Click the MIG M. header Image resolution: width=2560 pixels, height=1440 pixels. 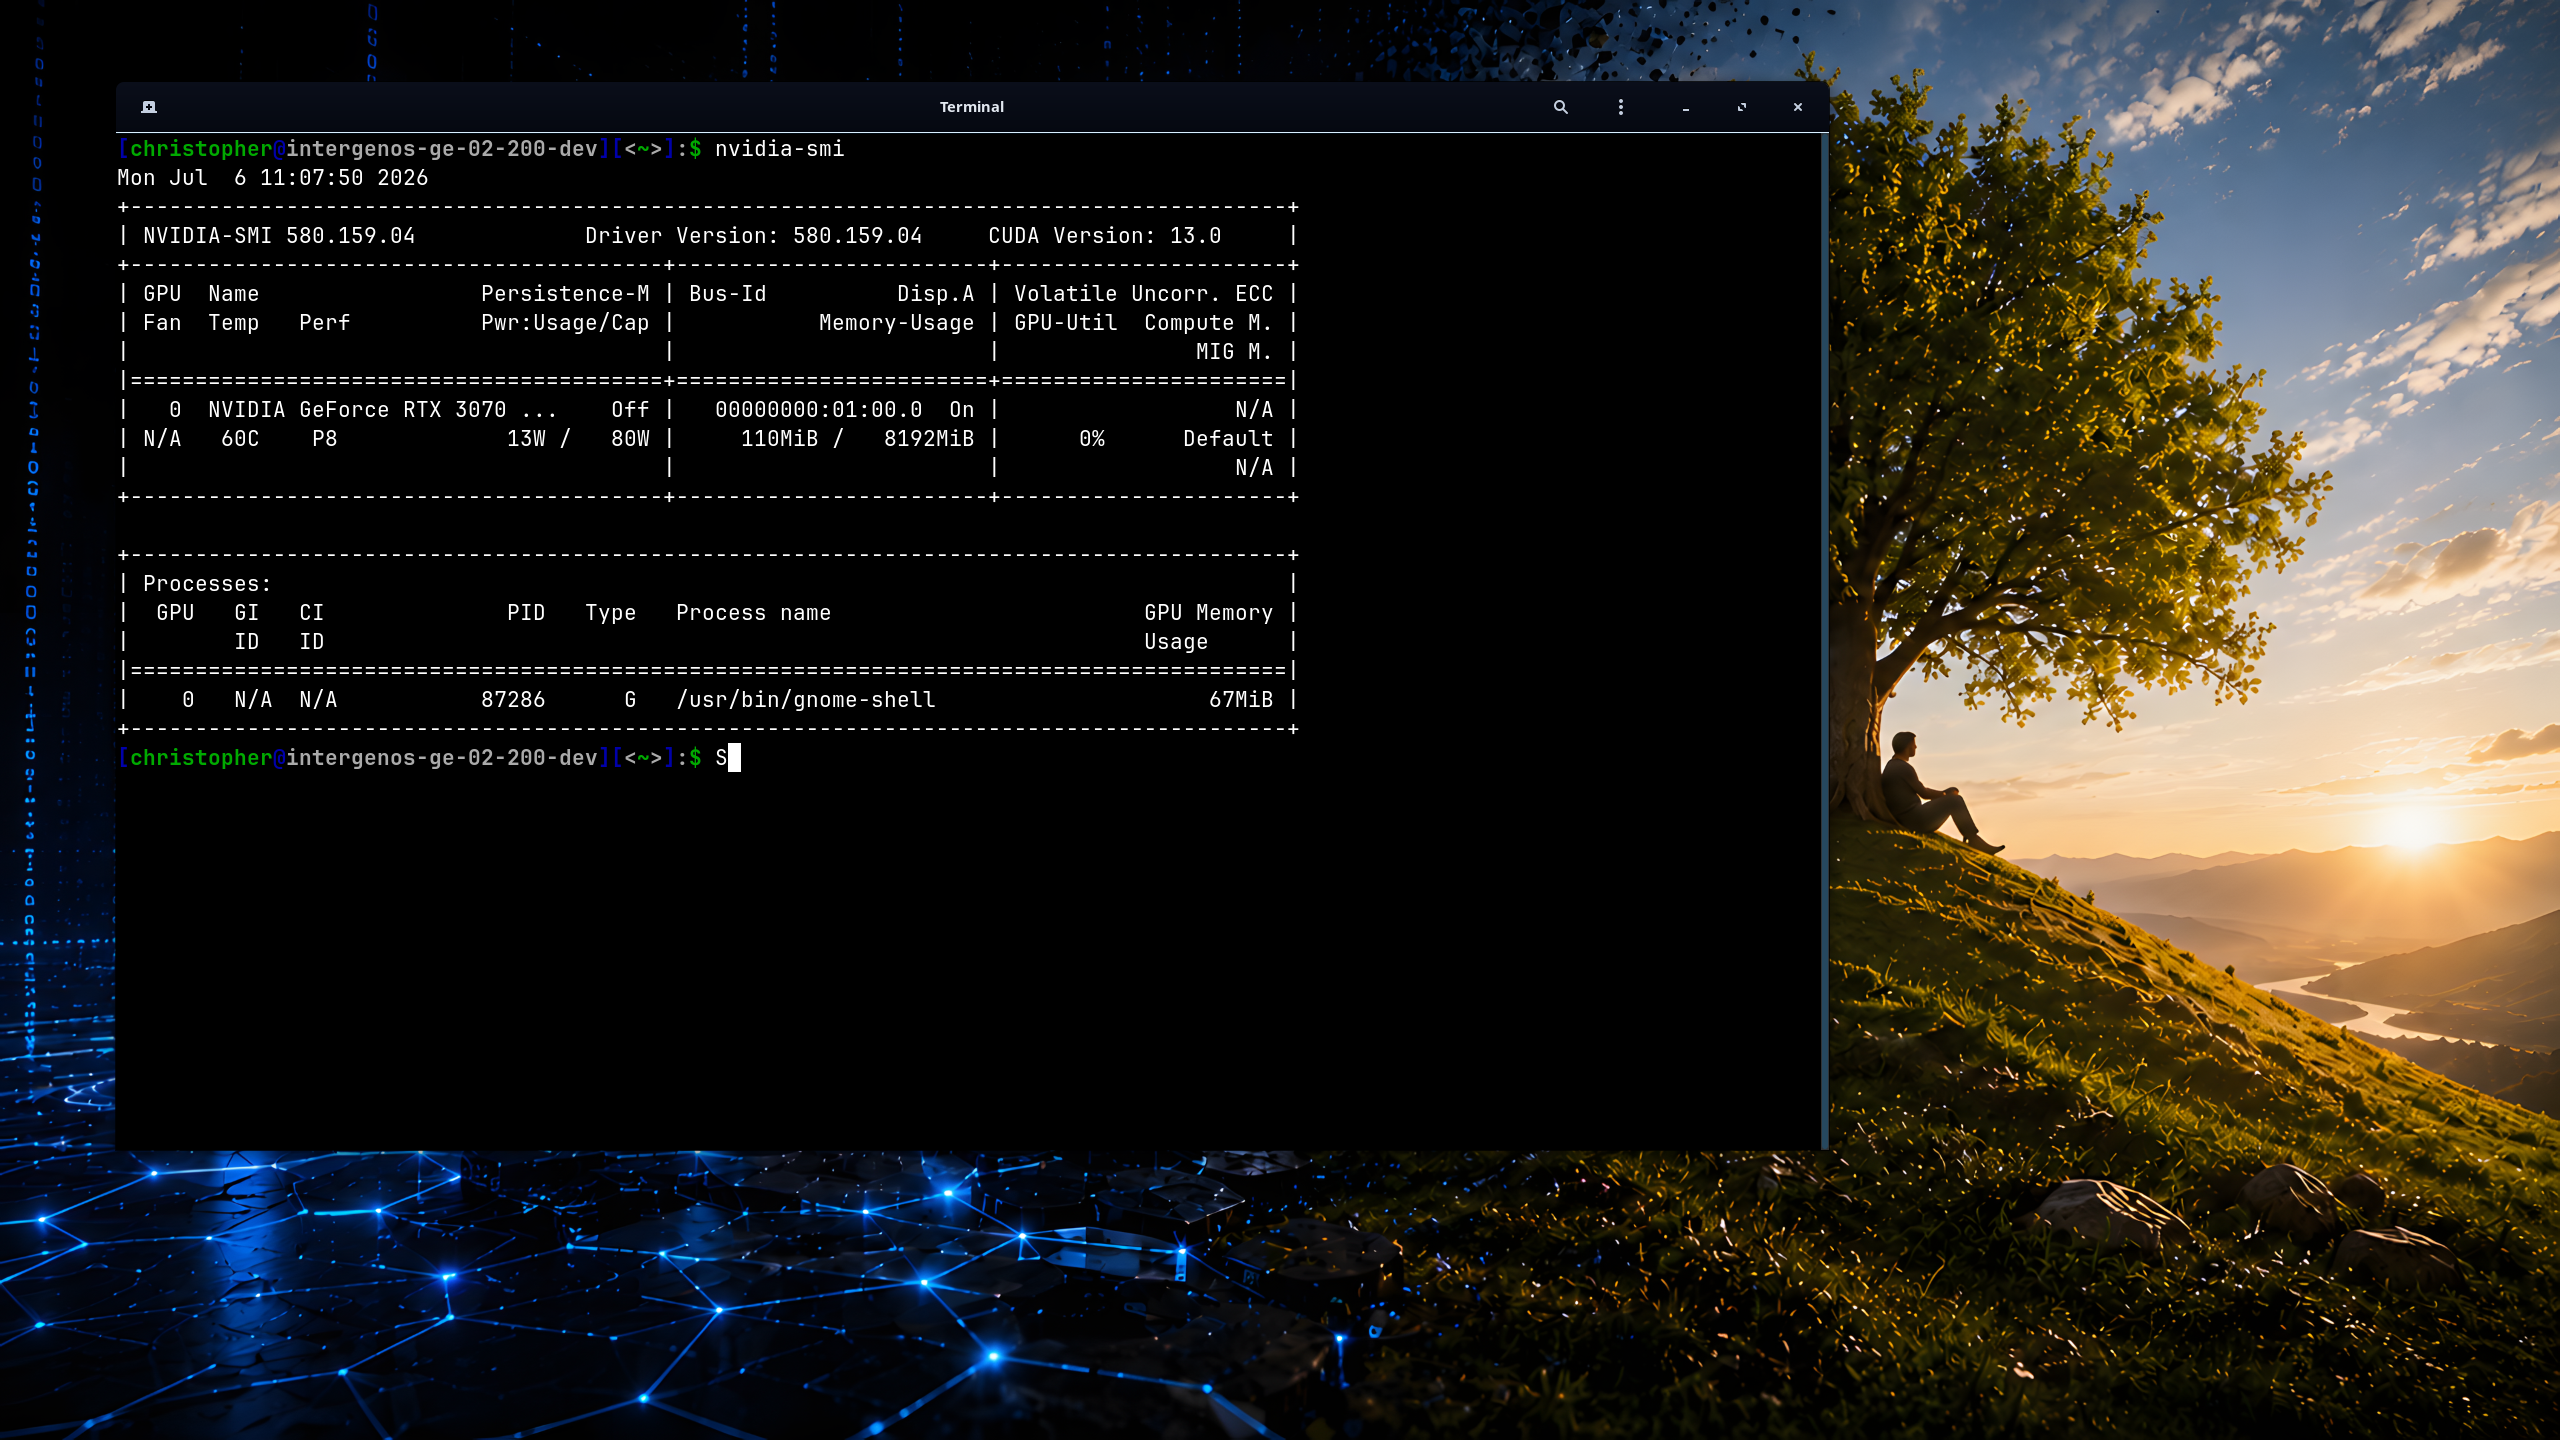coord(1234,352)
